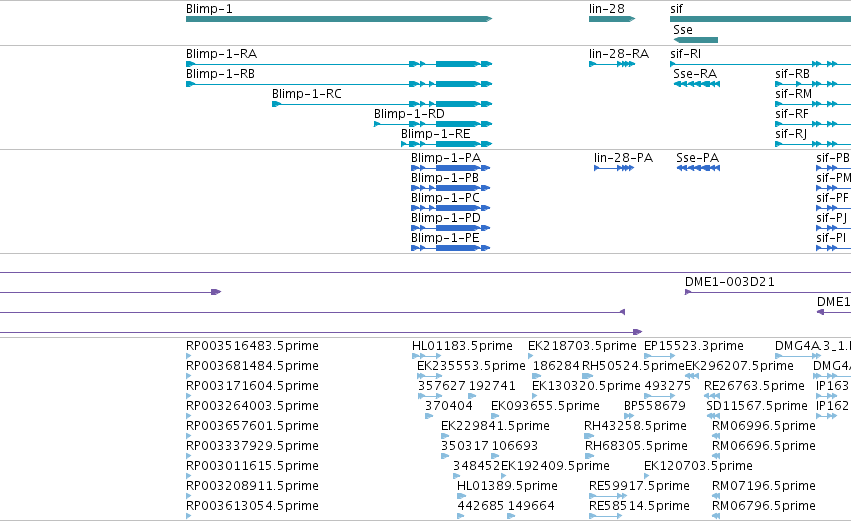
Task: Select the DME1-003D21 clone label
Action: click(729, 282)
